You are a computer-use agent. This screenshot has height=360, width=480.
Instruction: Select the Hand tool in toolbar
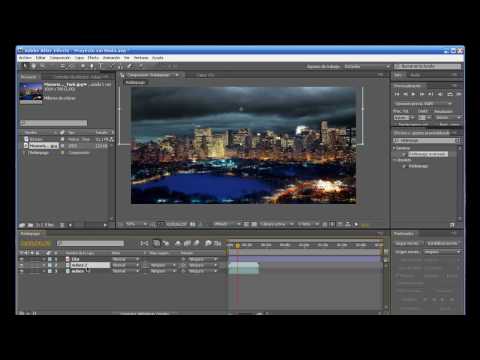(x=33, y=66)
